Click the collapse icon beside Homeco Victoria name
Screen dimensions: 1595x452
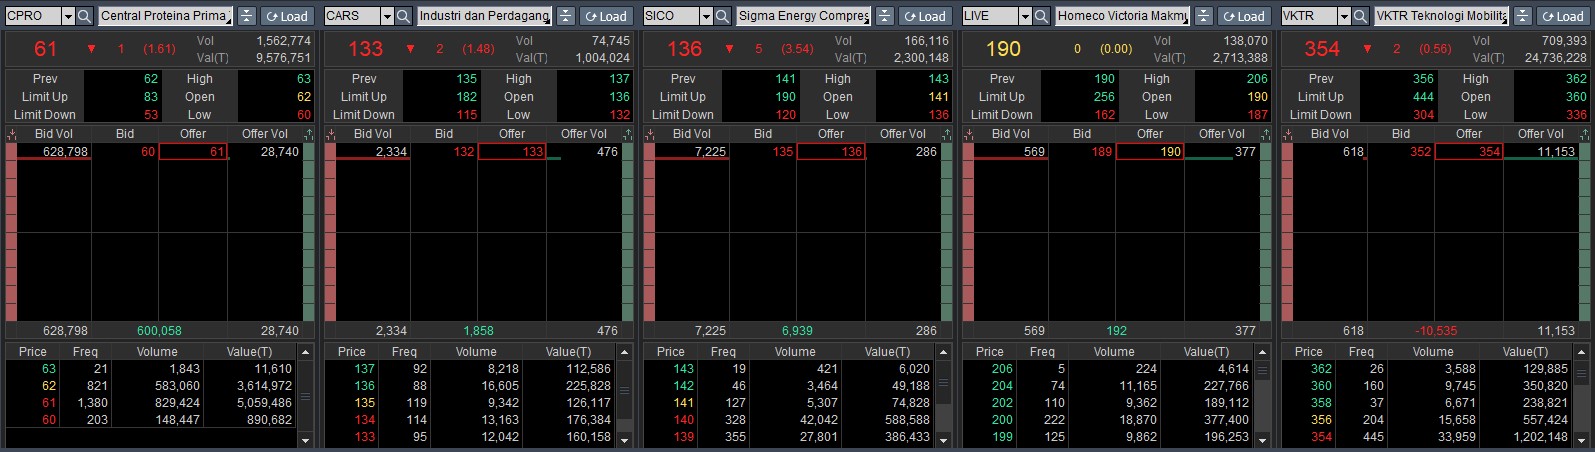click(1204, 16)
